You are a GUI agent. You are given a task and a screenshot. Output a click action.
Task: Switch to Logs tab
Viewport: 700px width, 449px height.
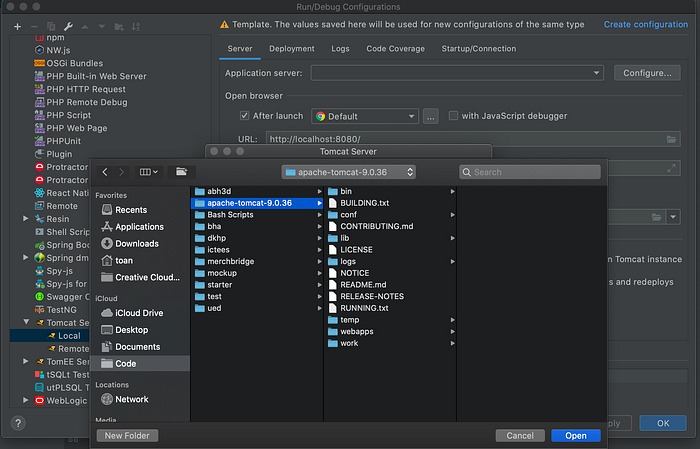click(x=340, y=49)
